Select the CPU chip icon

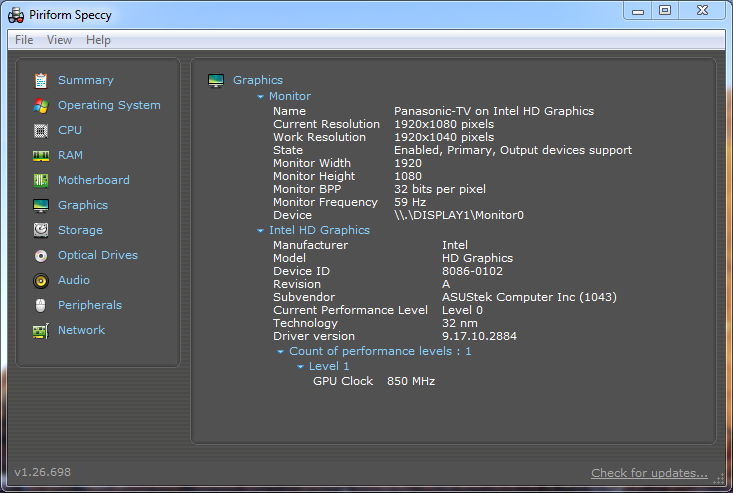(x=41, y=130)
